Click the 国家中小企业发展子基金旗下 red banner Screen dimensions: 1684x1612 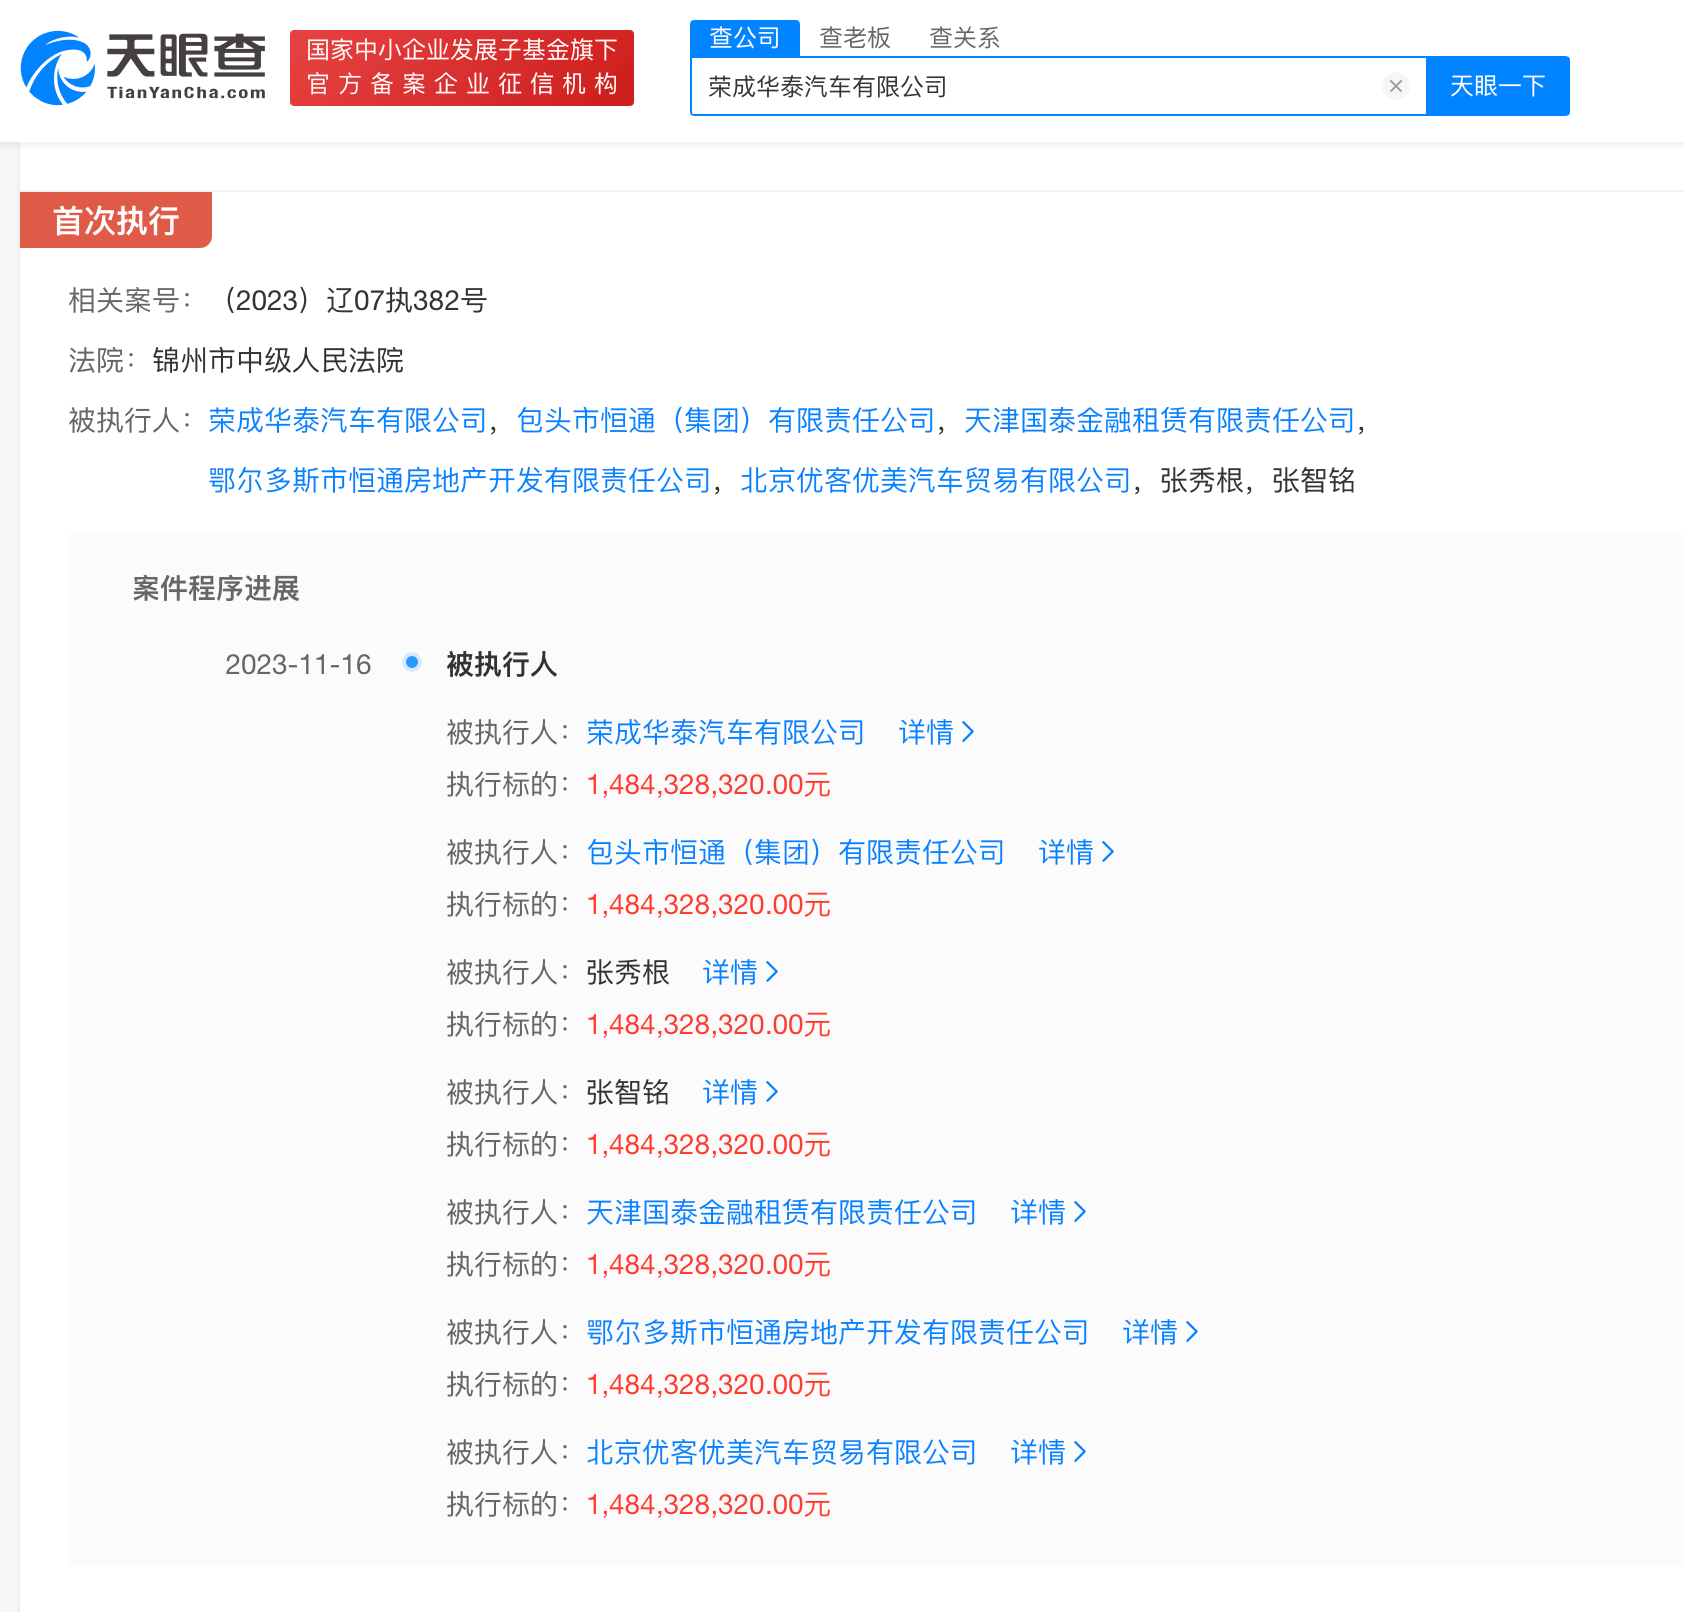(461, 68)
